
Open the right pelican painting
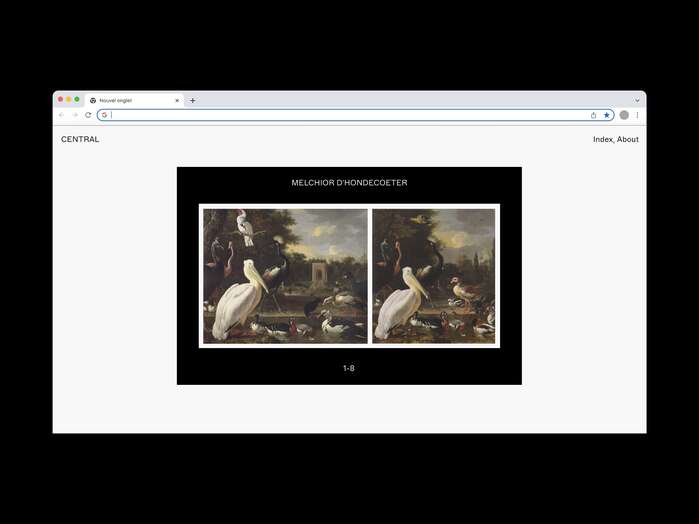click(x=433, y=276)
